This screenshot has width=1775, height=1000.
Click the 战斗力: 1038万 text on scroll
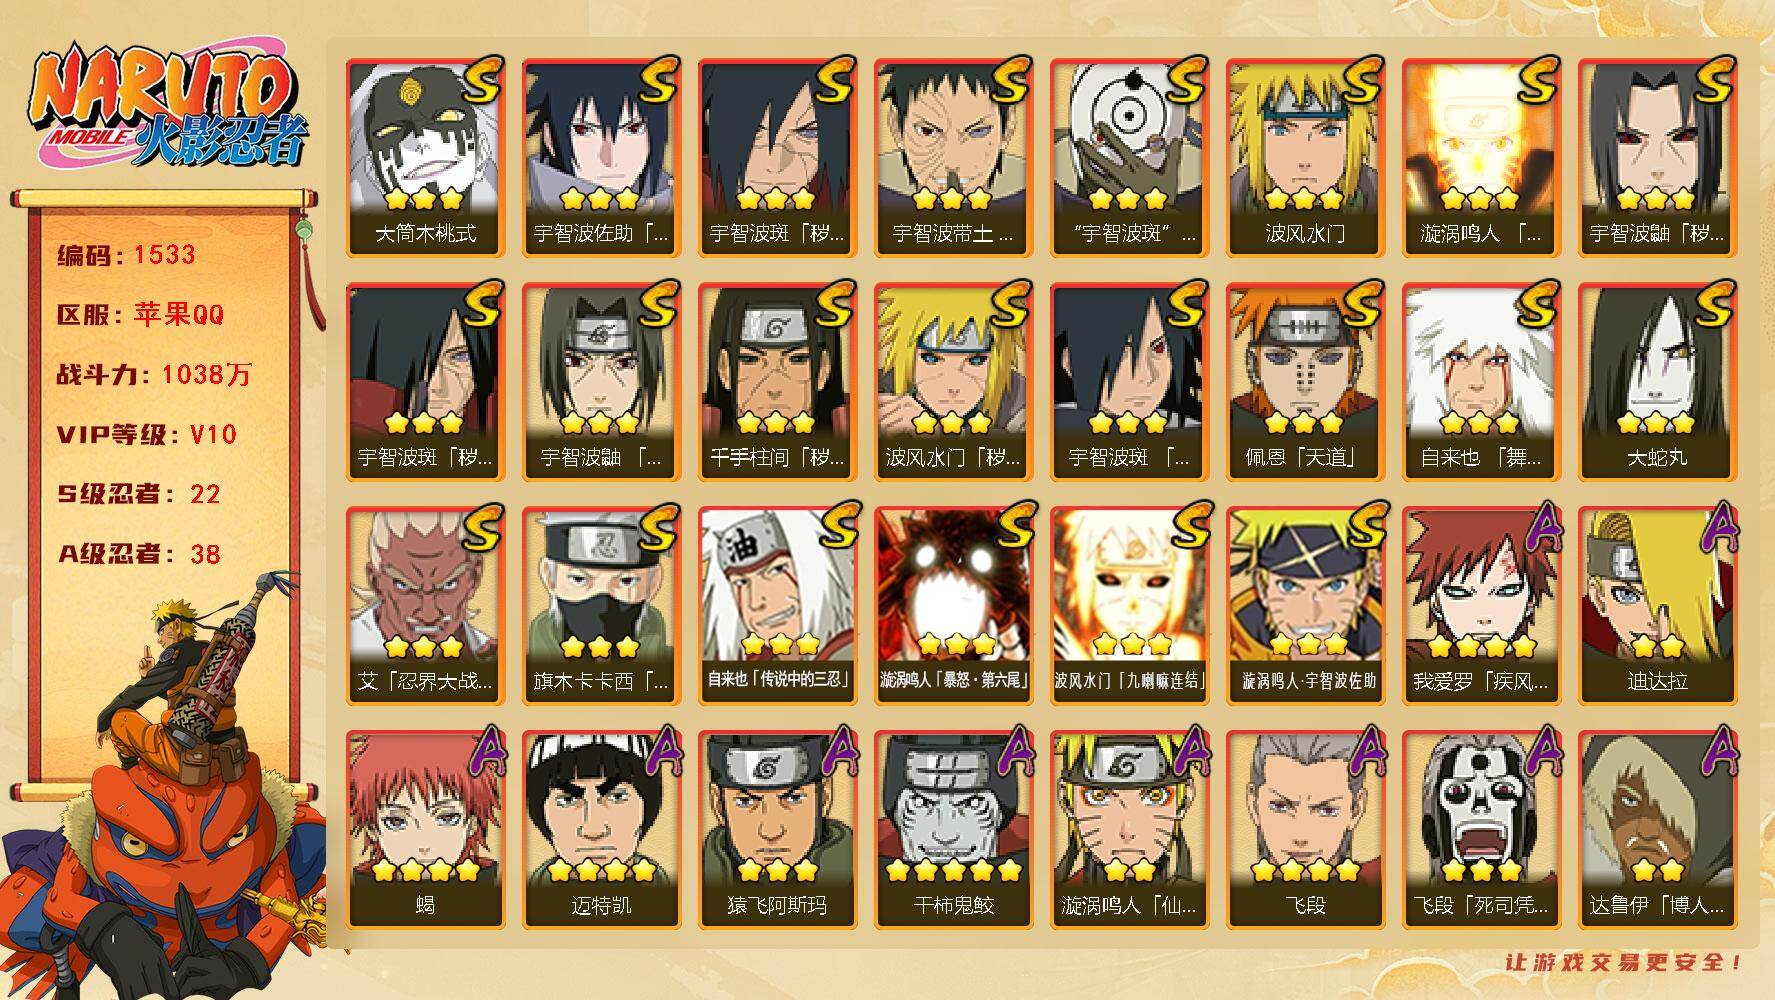(x=154, y=375)
